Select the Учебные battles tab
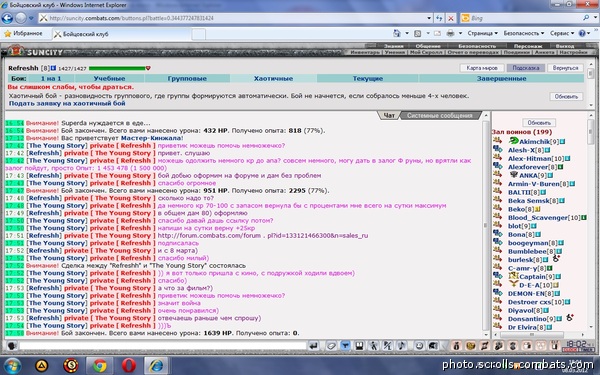The image size is (600, 375). pyautogui.click(x=109, y=78)
